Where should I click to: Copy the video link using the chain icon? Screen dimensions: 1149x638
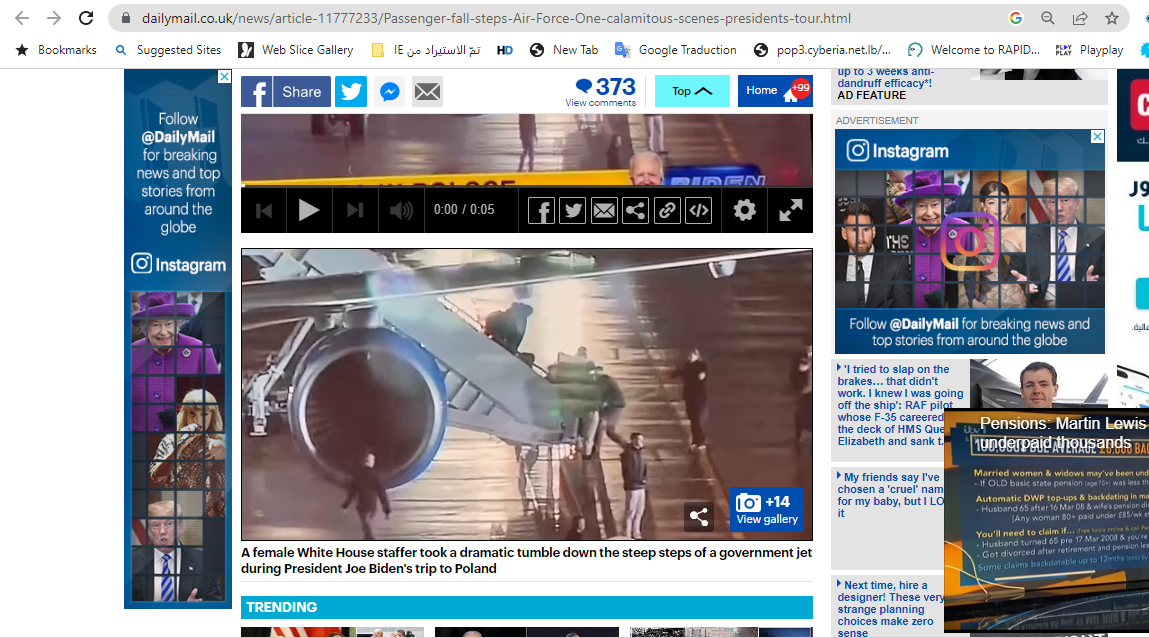(667, 211)
